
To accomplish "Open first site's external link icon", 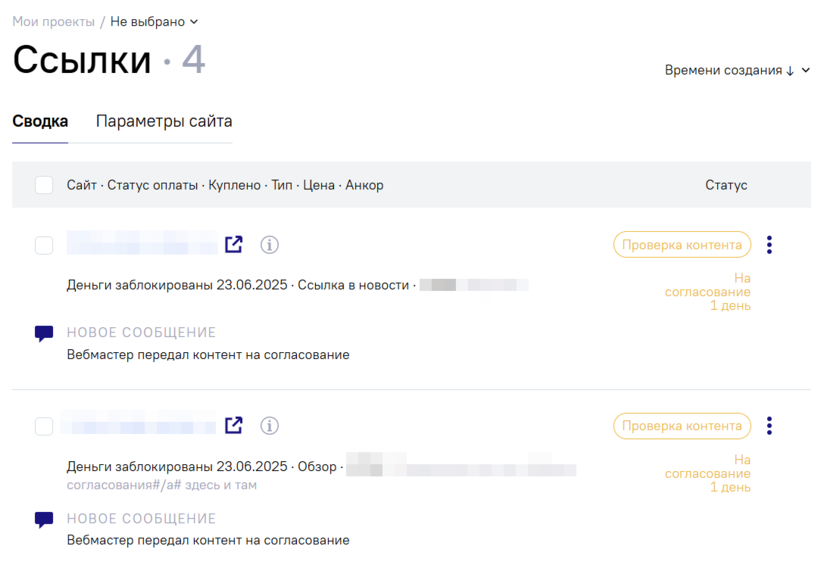I will [234, 244].
